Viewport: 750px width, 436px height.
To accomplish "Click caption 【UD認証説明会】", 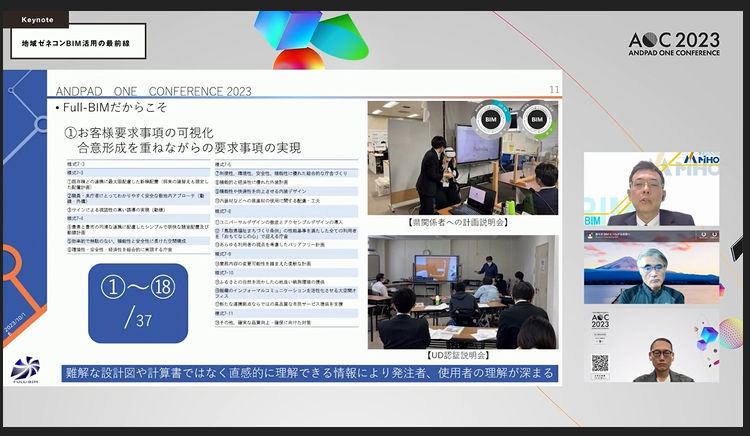I will (x=458, y=355).
